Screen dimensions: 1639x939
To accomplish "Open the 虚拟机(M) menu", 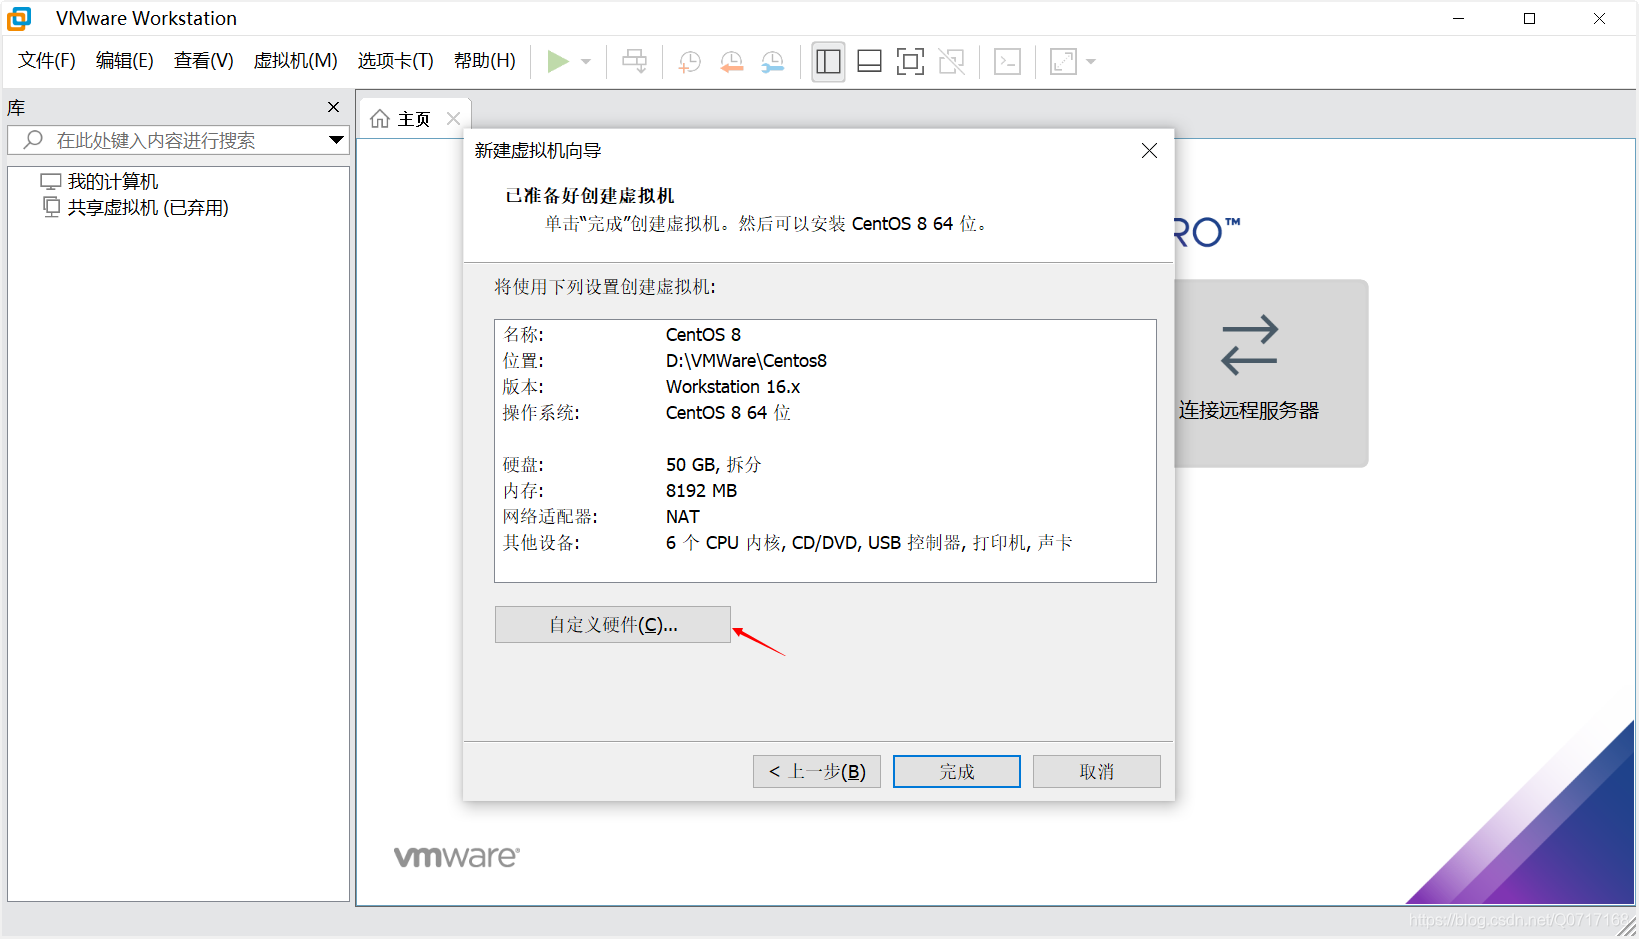I will [296, 61].
